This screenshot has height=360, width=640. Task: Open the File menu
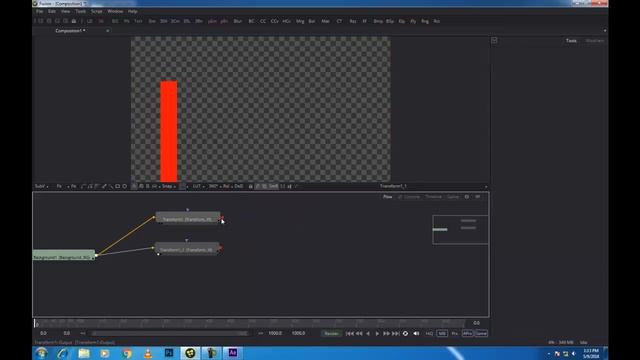click(x=39, y=11)
